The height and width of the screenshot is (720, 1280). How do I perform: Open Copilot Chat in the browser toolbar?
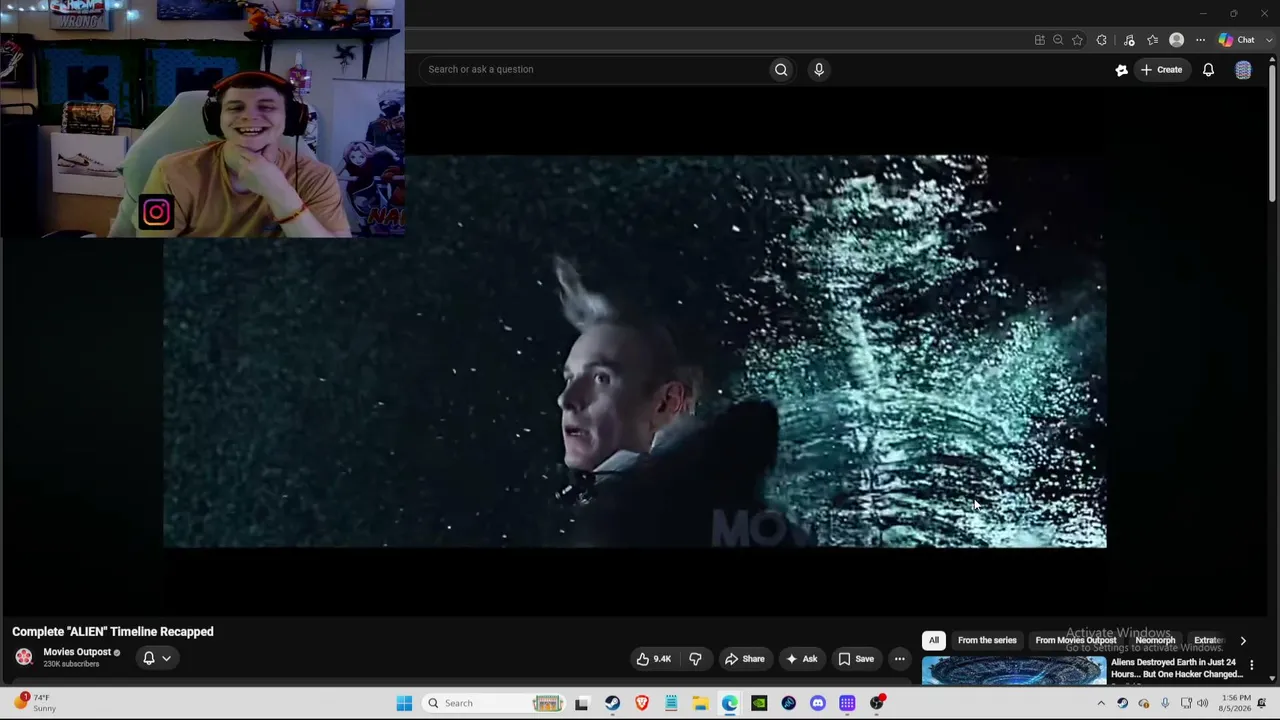pos(1236,40)
